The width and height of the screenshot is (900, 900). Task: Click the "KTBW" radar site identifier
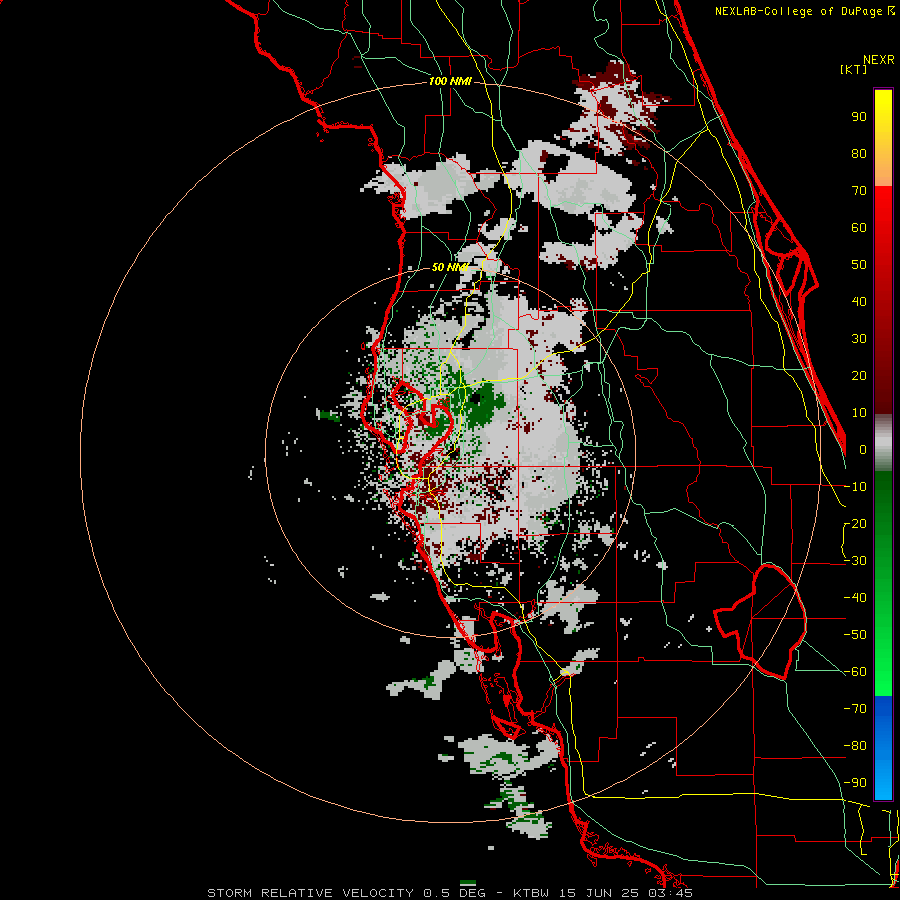point(531,893)
